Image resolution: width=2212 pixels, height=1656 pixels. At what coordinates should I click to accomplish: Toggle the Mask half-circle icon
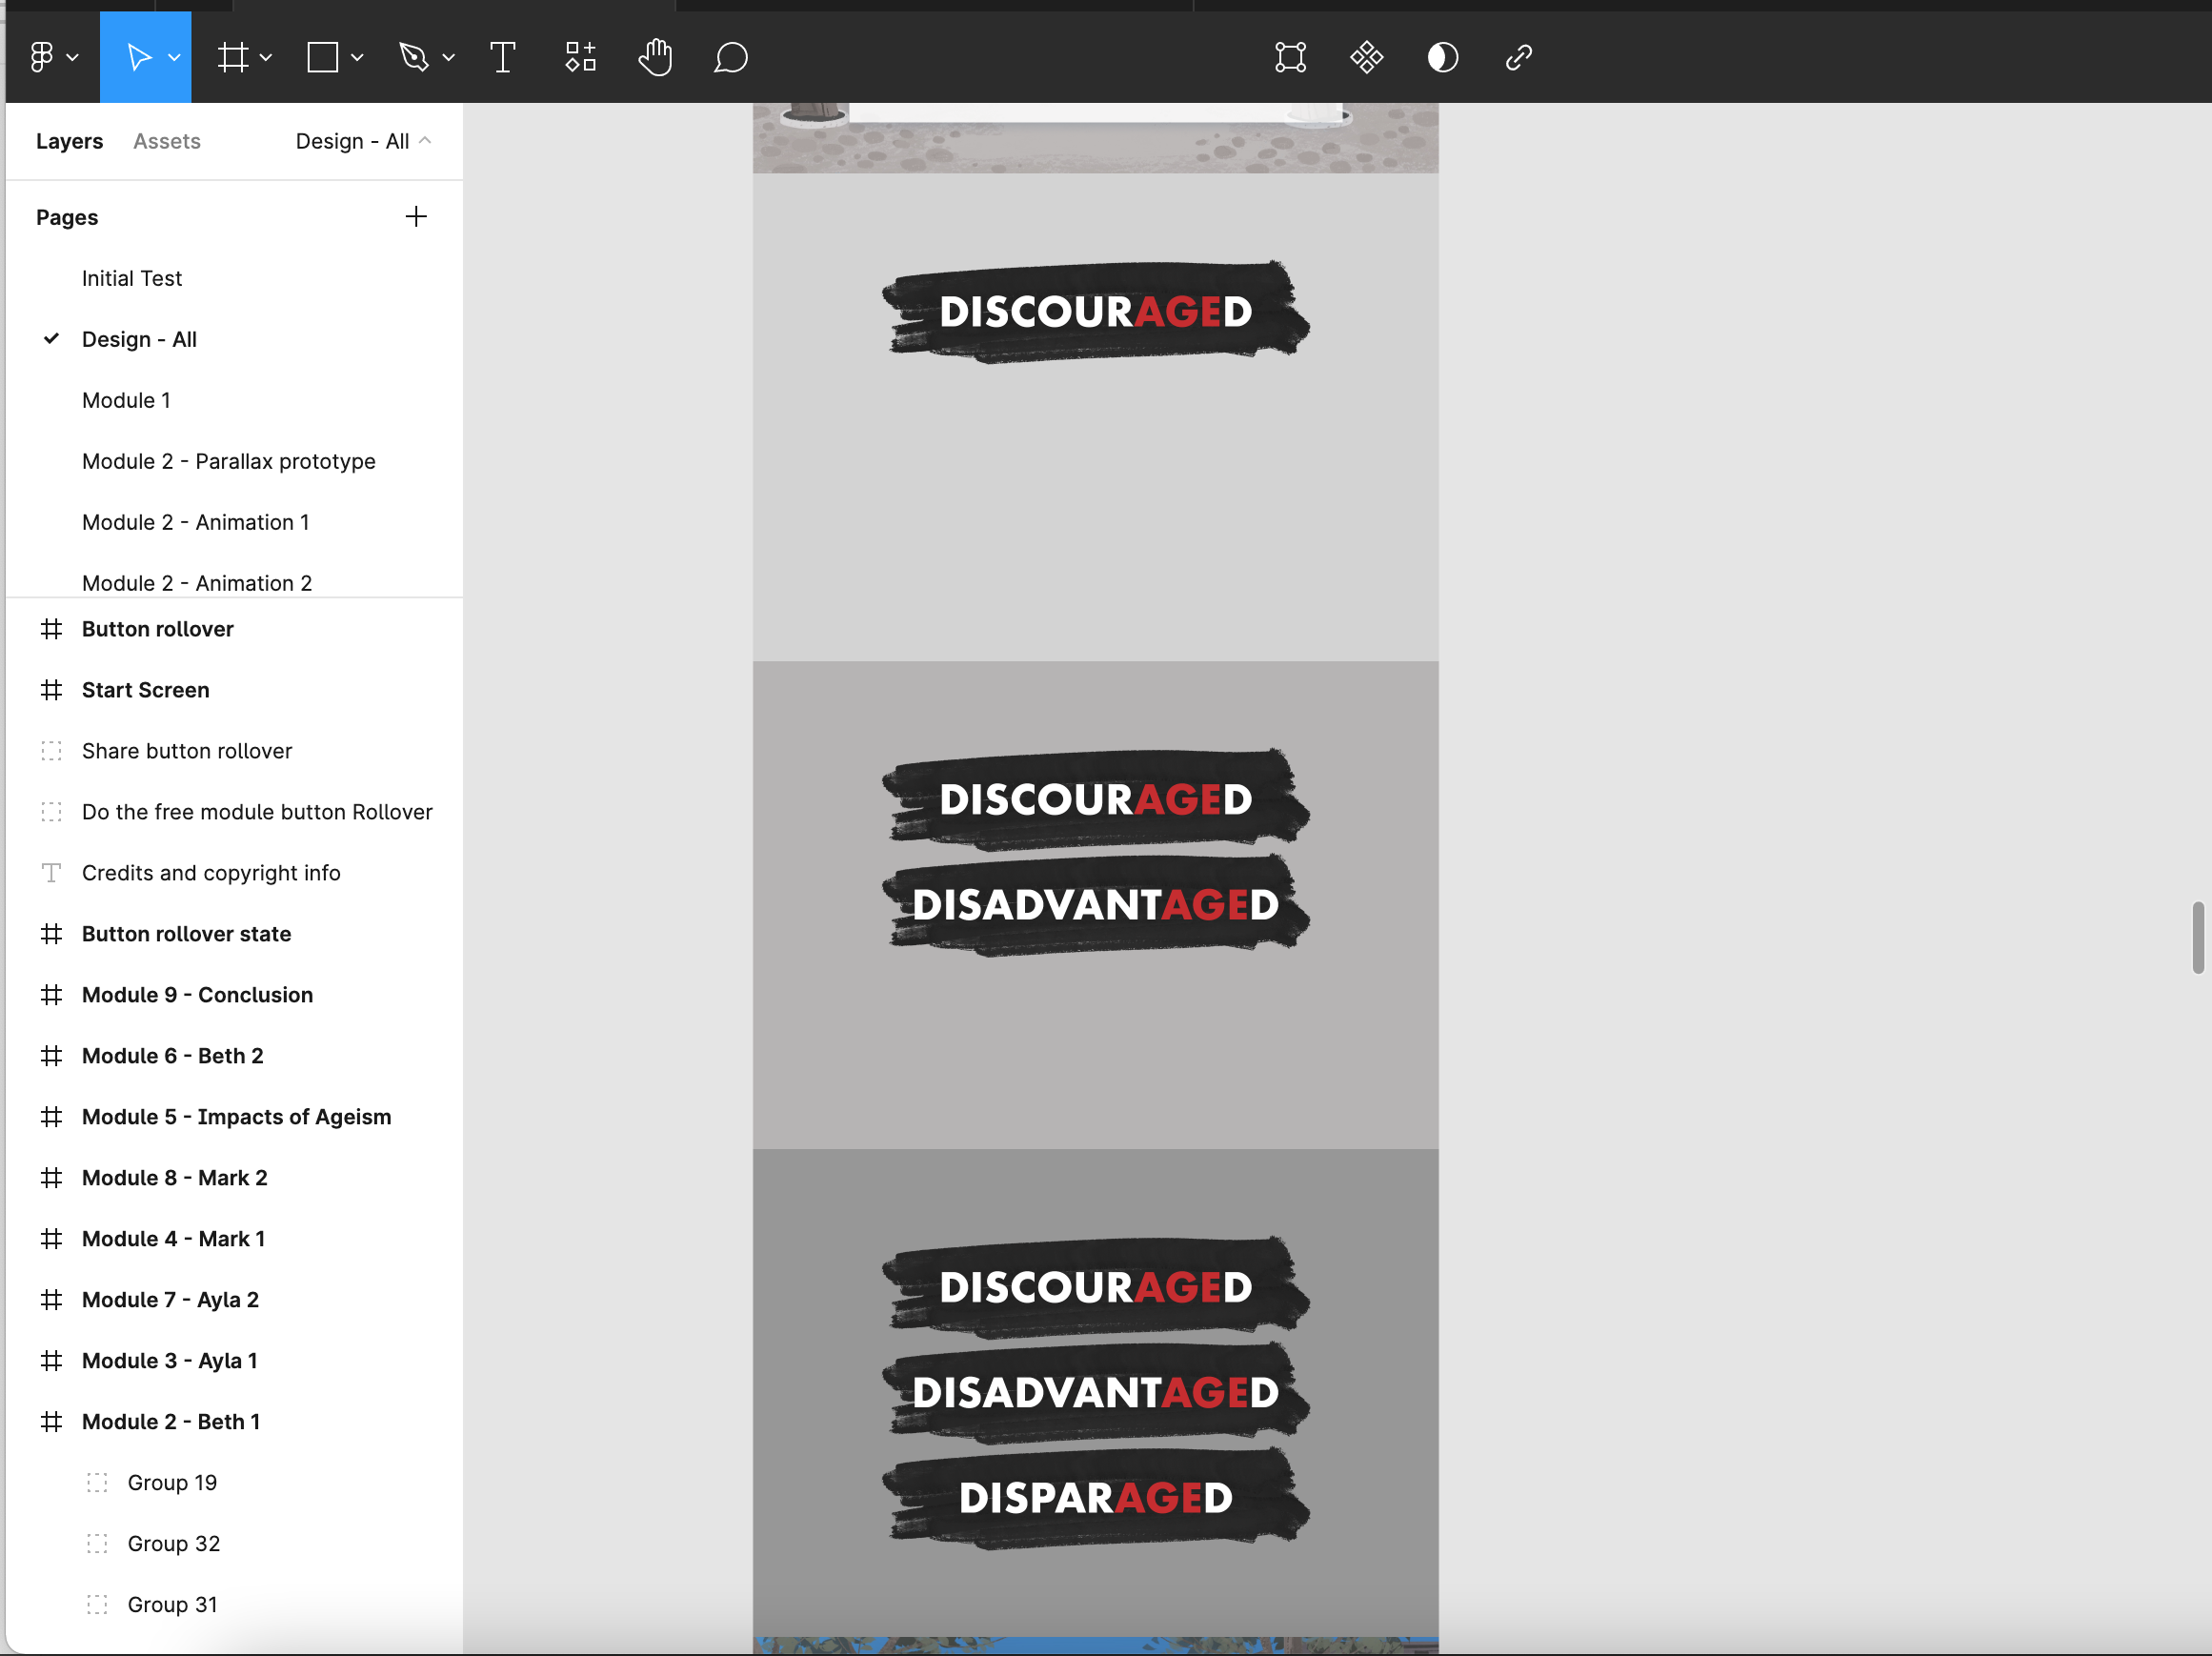[1442, 57]
